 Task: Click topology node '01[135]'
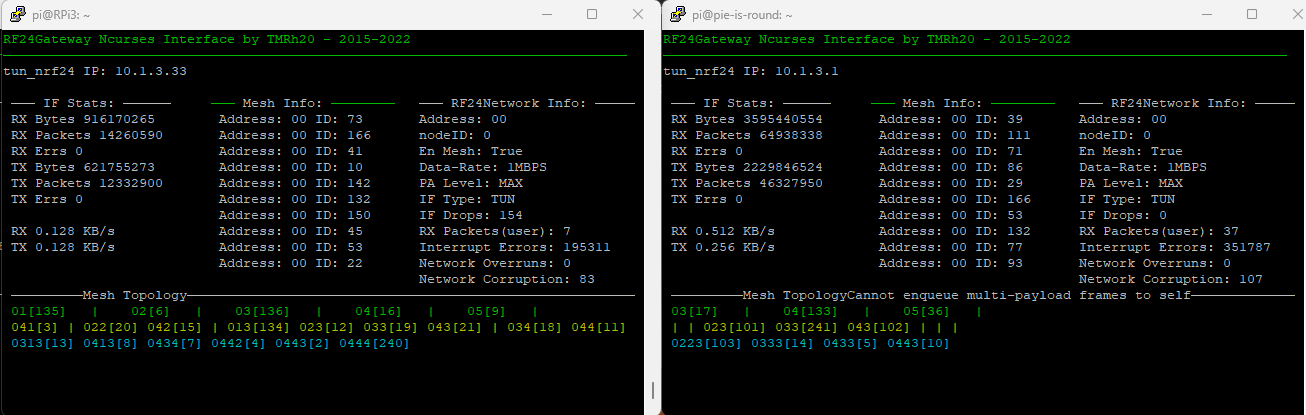(x=39, y=312)
